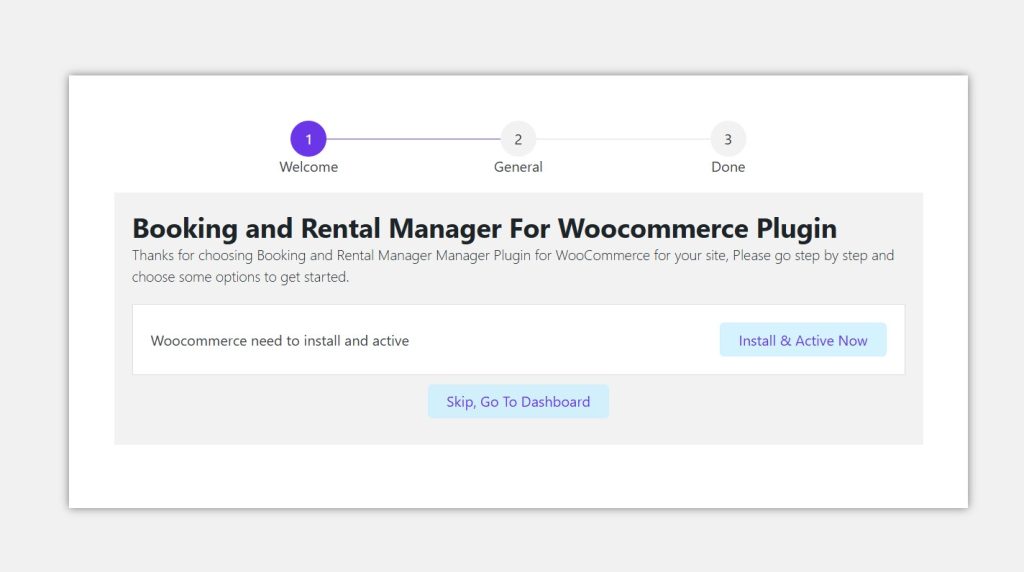
Task: Click the word 'Booking' in the heading
Action: click(x=184, y=228)
